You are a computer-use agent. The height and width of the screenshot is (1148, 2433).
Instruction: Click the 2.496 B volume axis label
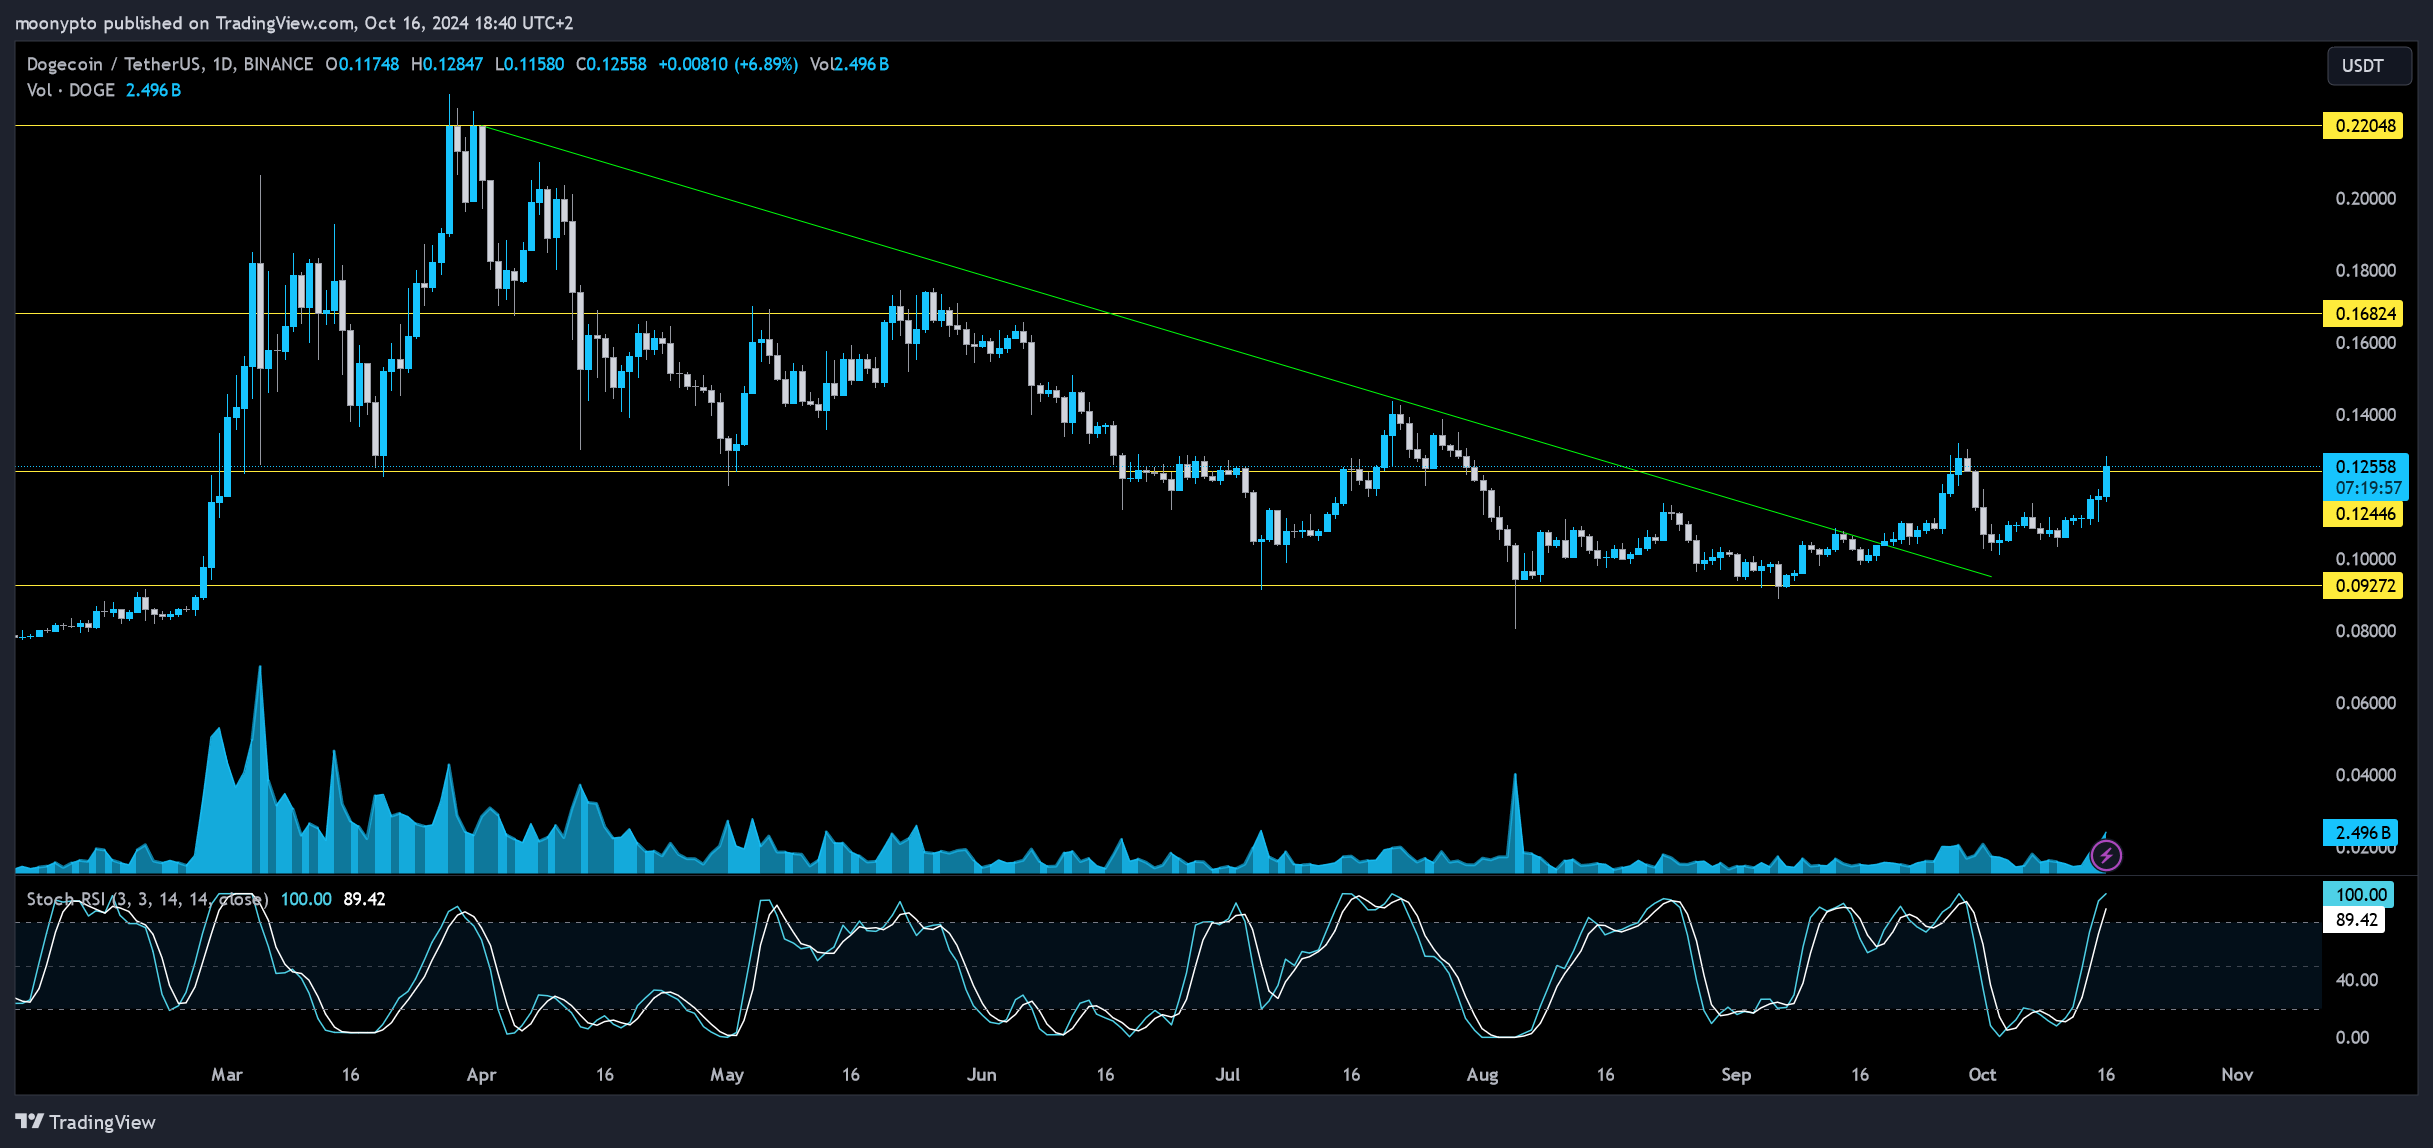point(2362,833)
